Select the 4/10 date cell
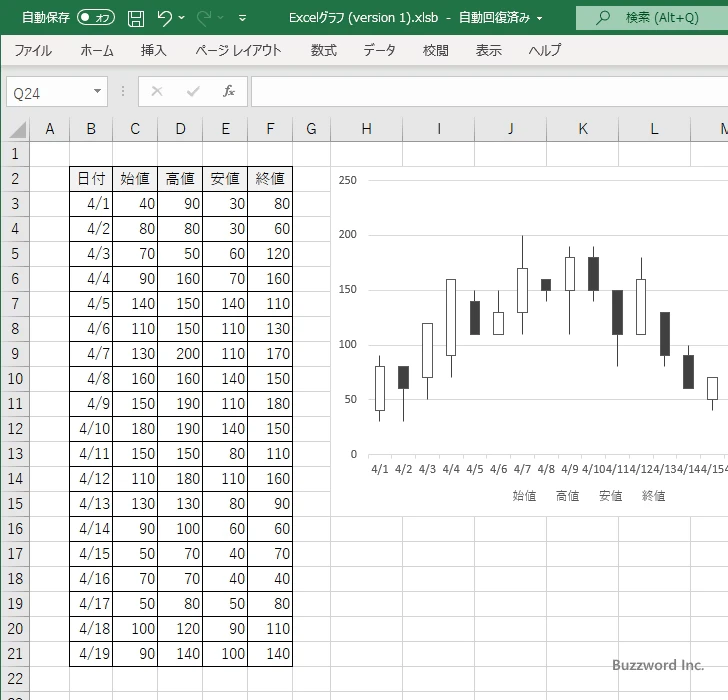 pyautogui.click(x=91, y=428)
